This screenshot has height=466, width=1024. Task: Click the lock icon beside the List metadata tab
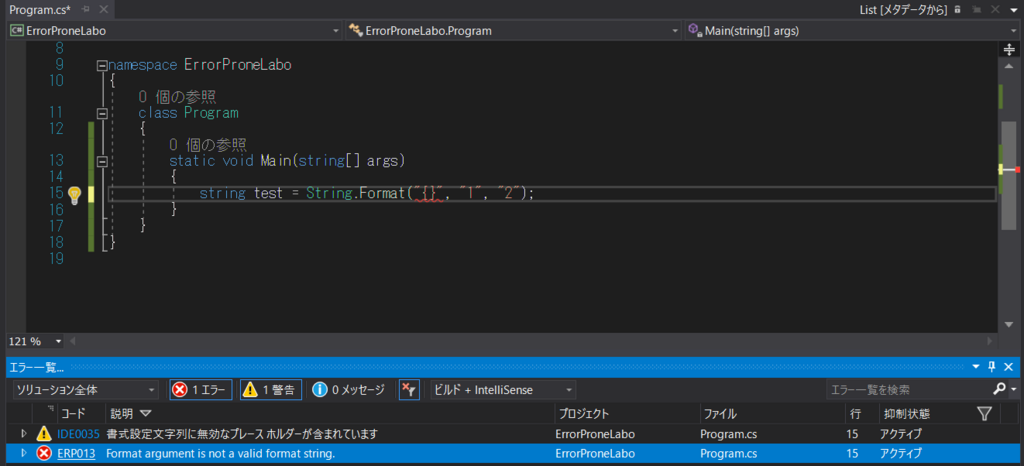pos(957,9)
